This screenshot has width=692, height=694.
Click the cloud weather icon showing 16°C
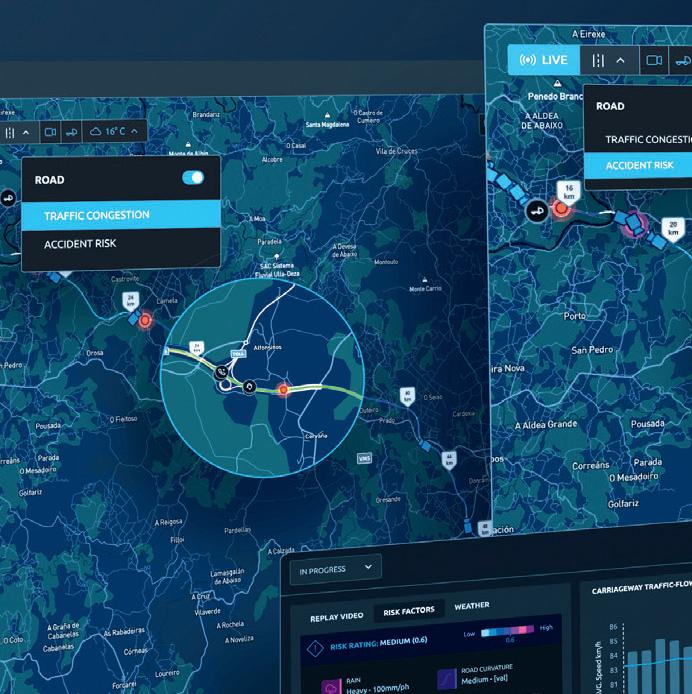coord(96,131)
